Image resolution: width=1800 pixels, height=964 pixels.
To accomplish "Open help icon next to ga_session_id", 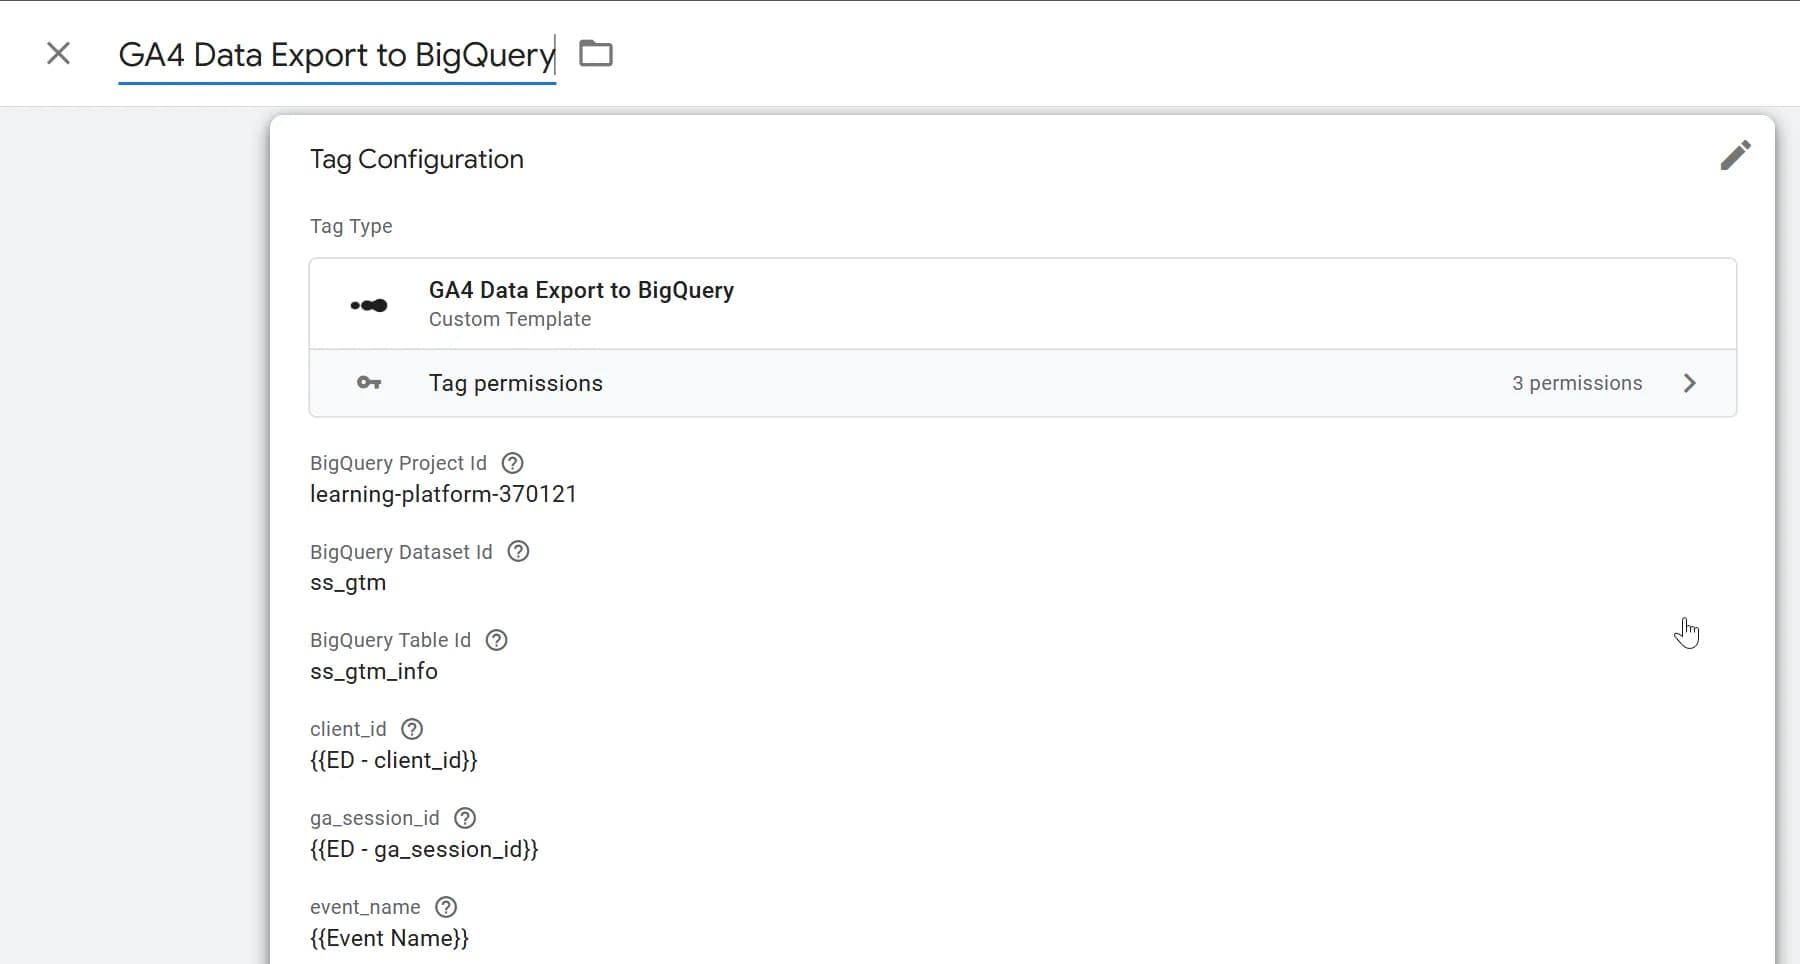I will tap(465, 818).
